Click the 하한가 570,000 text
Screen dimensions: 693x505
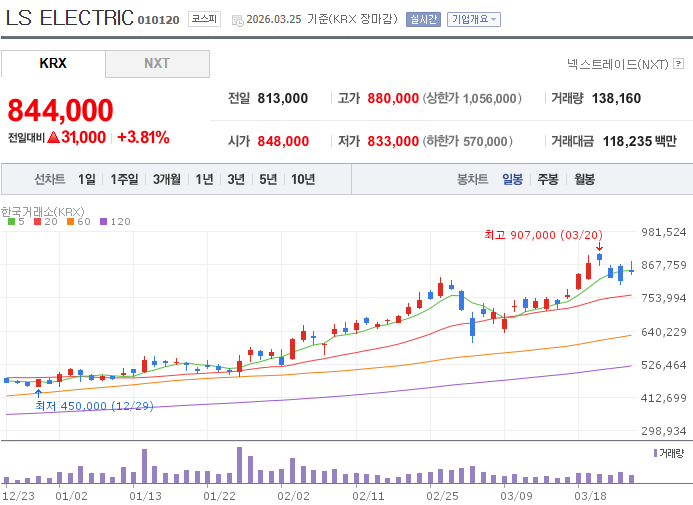468,141
